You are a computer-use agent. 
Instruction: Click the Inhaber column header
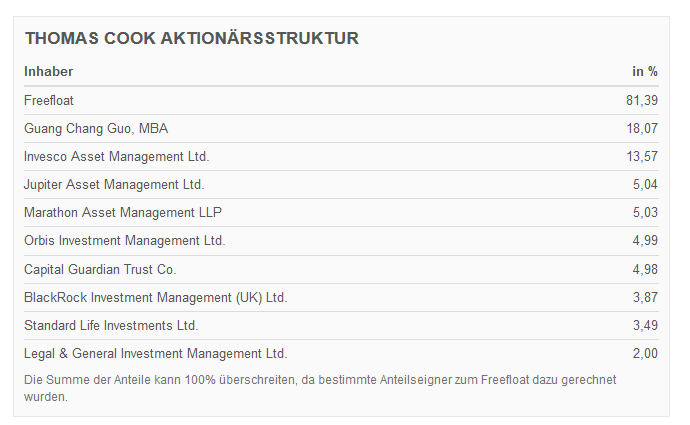[x=49, y=71]
